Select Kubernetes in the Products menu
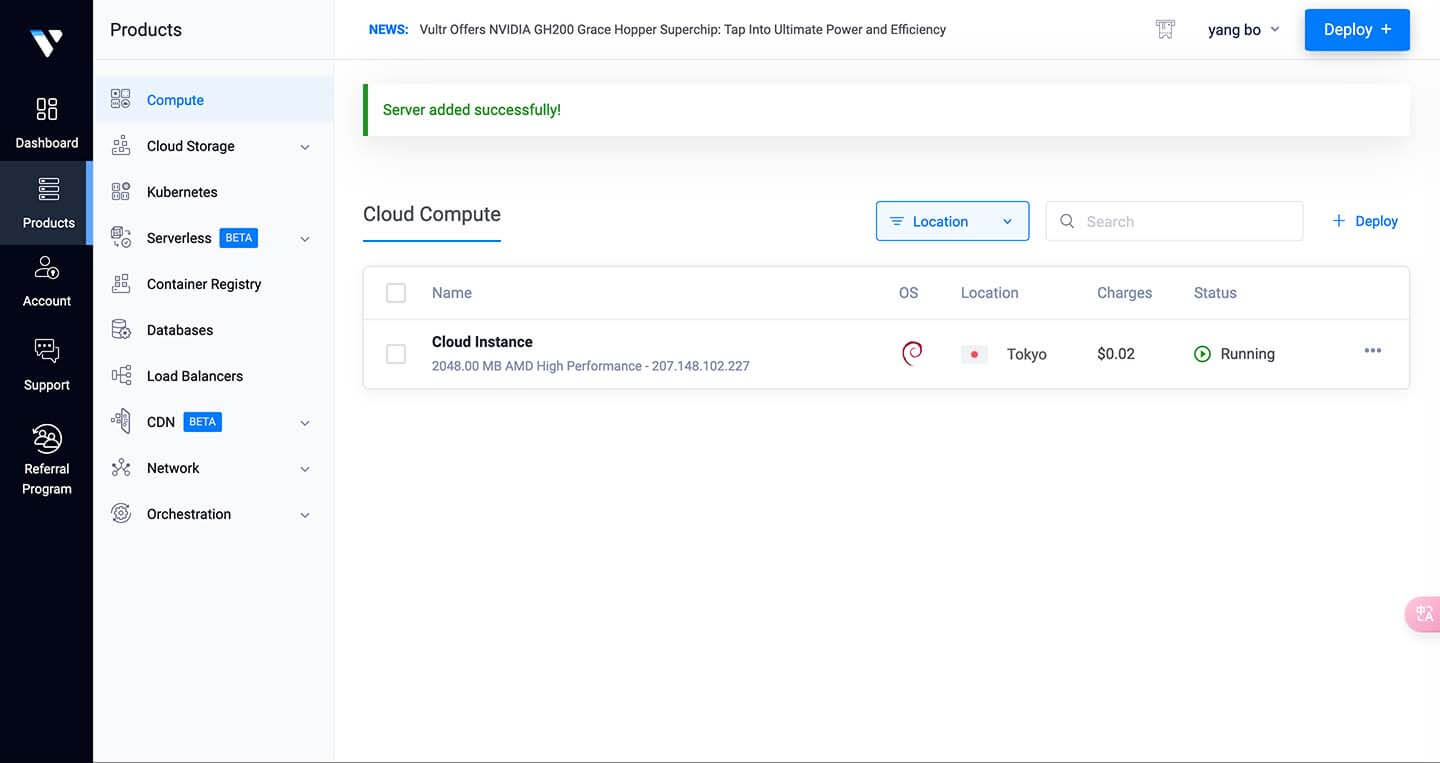The image size is (1440, 763). [x=214, y=192]
